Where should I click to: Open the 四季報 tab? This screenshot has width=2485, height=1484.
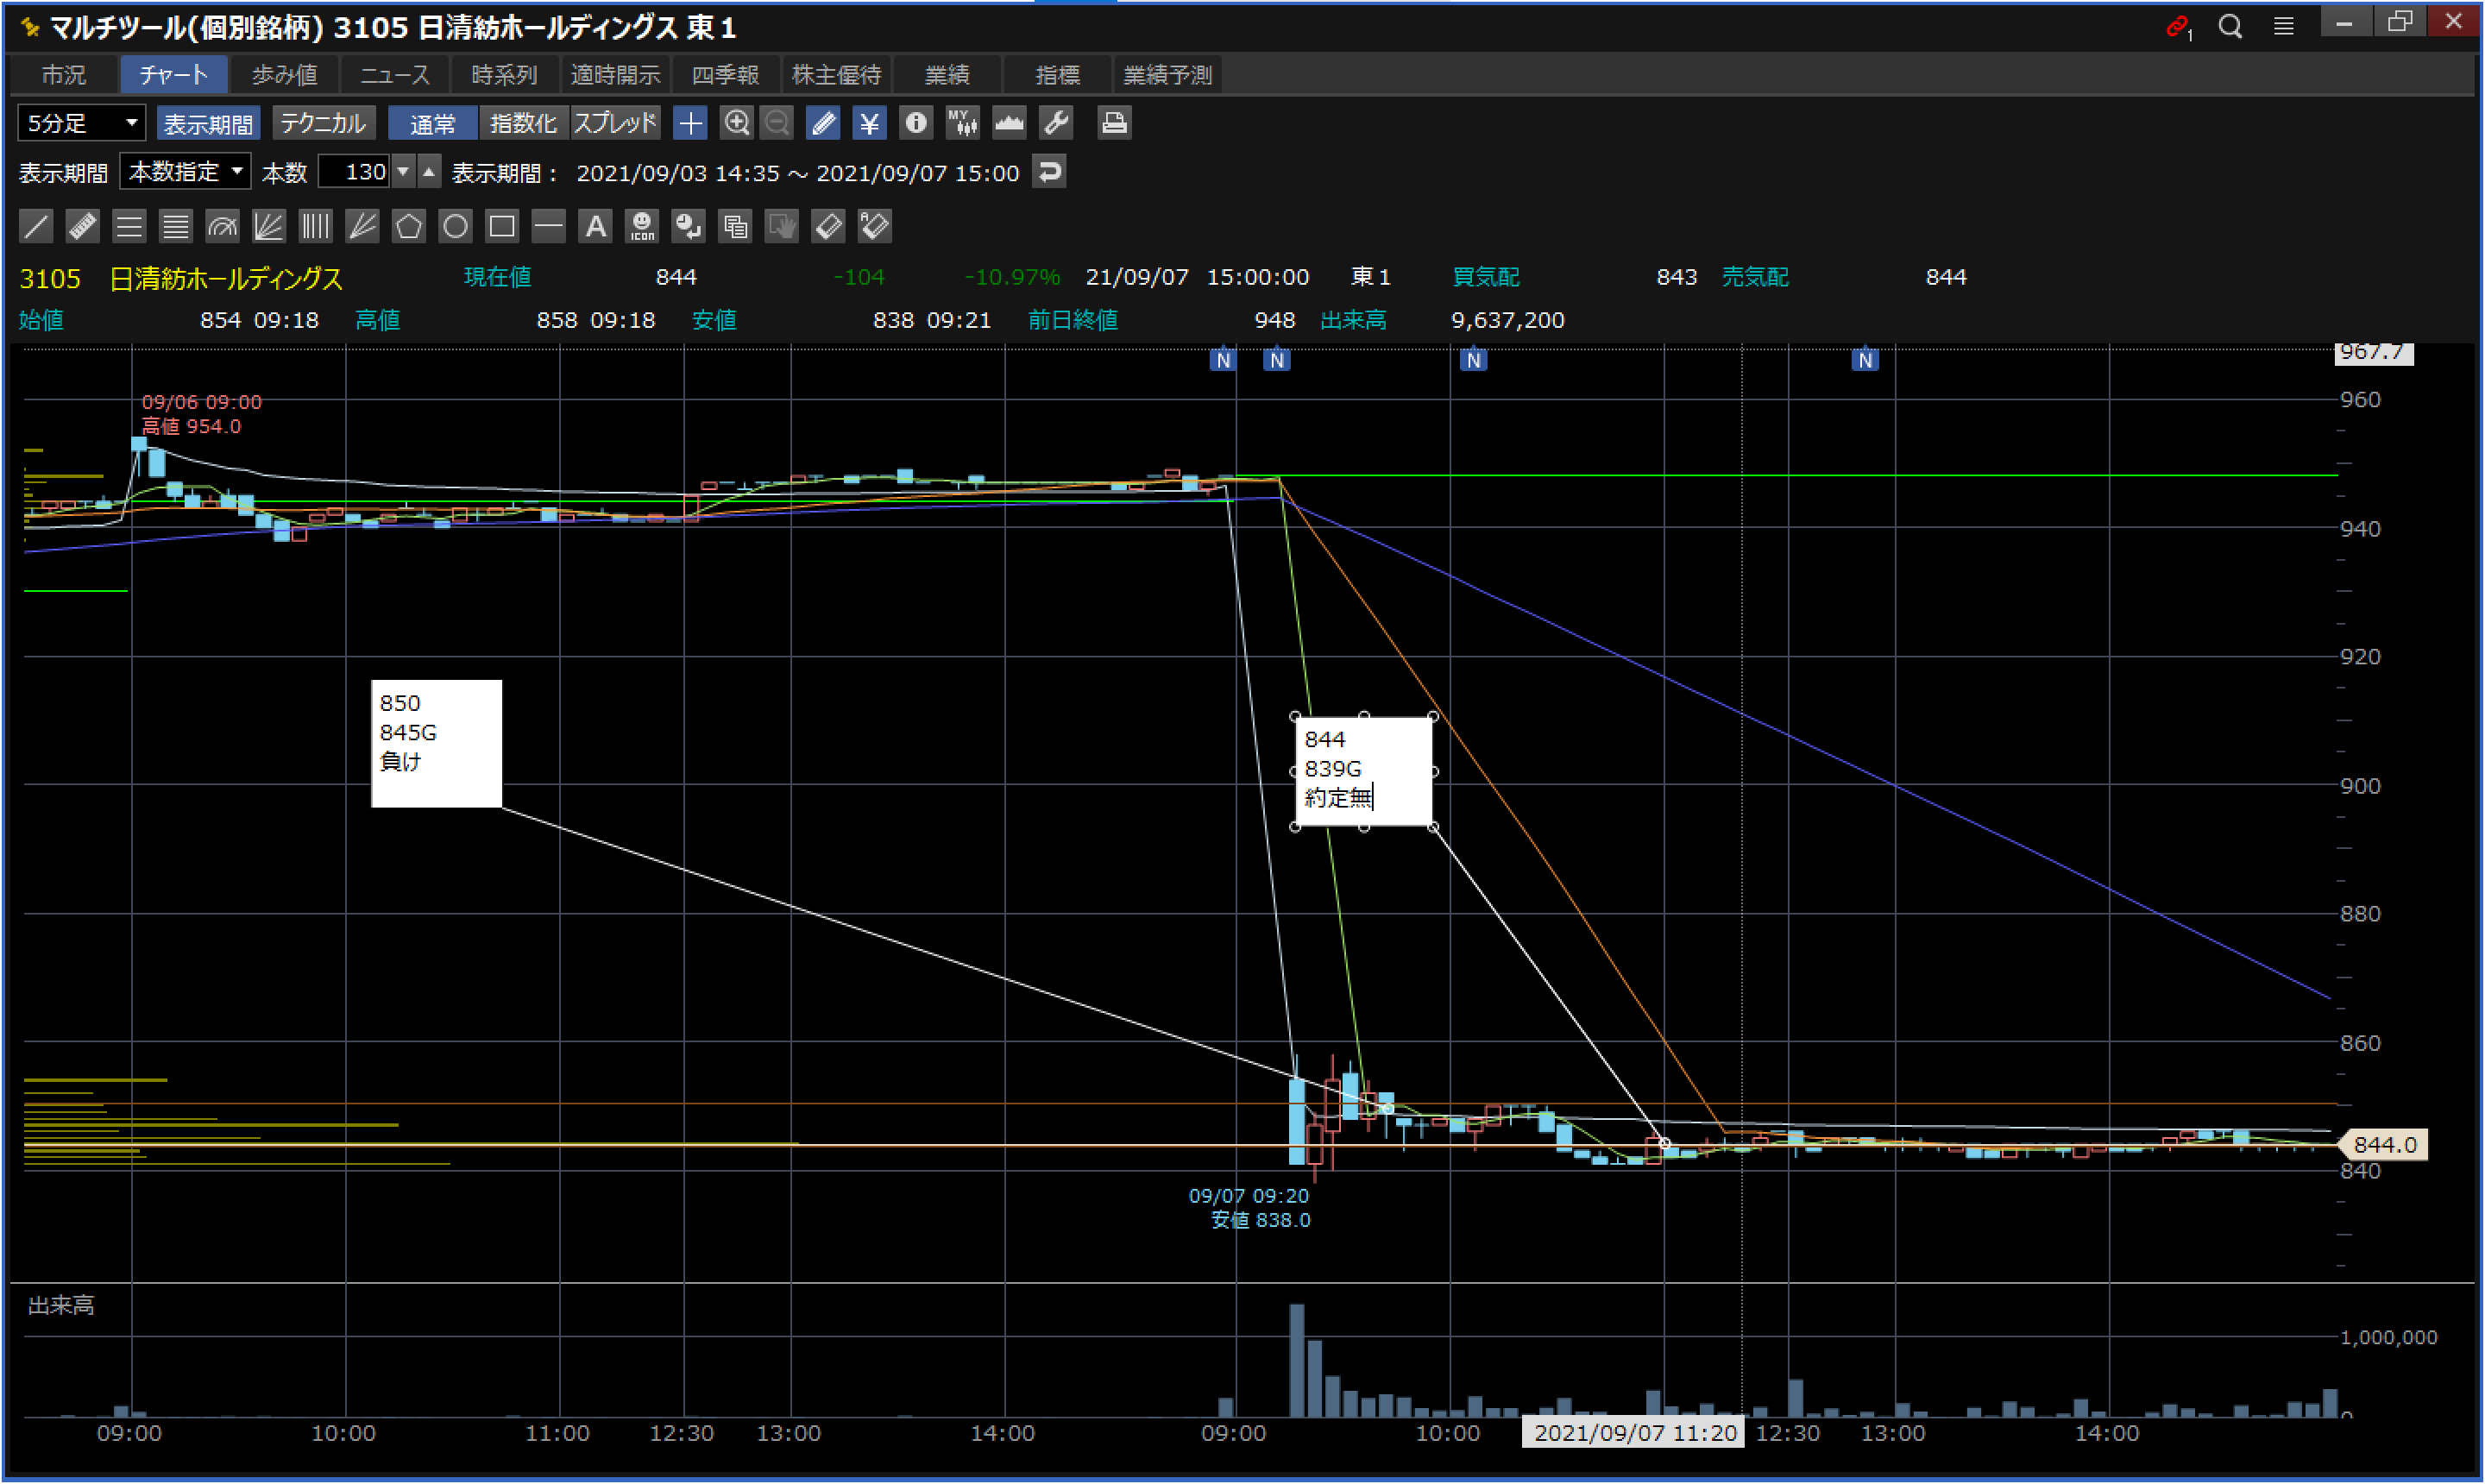click(x=725, y=75)
